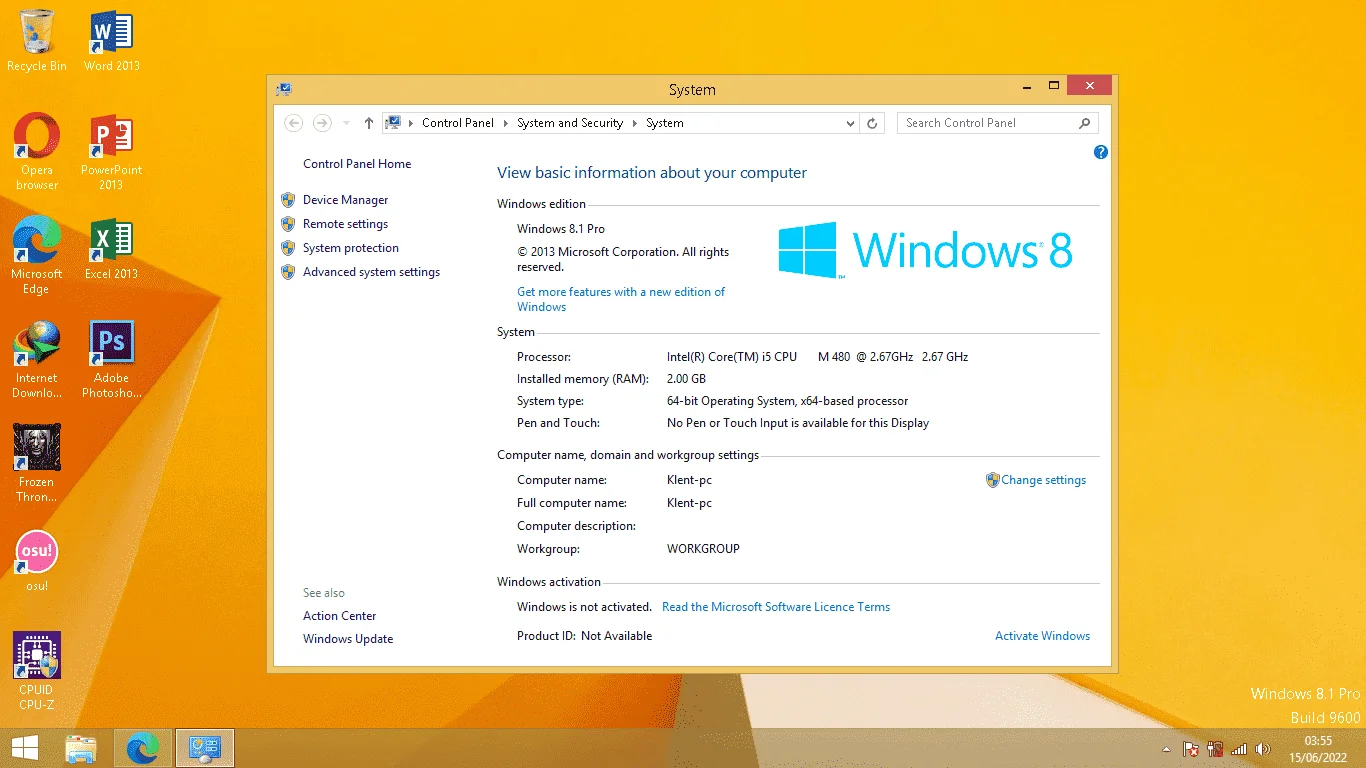Click the Forward navigation arrow
The image size is (1366, 768).
pos(322,123)
